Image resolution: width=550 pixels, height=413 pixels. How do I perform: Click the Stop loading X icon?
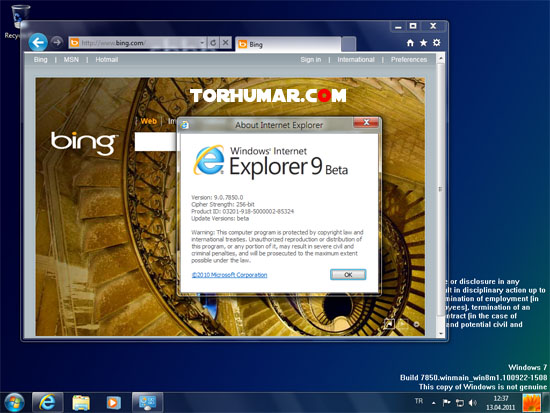[x=226, y=43]
